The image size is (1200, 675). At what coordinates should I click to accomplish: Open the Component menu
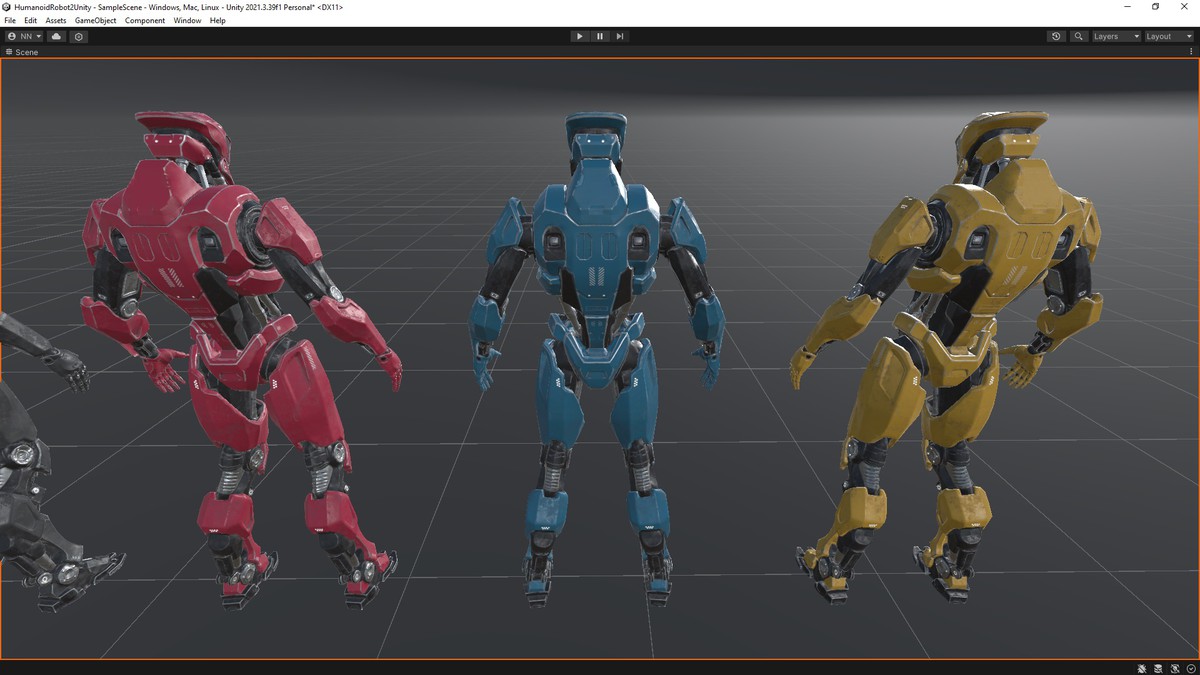(x=145, y=20)
